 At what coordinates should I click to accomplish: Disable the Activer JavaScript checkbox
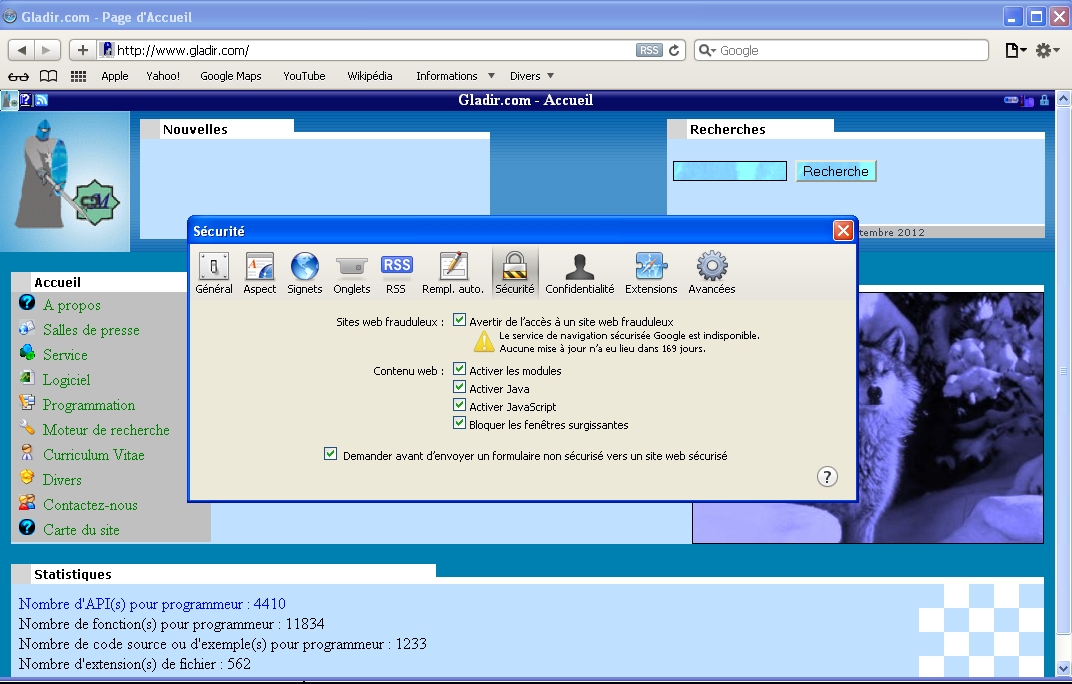tap(460, 406)
